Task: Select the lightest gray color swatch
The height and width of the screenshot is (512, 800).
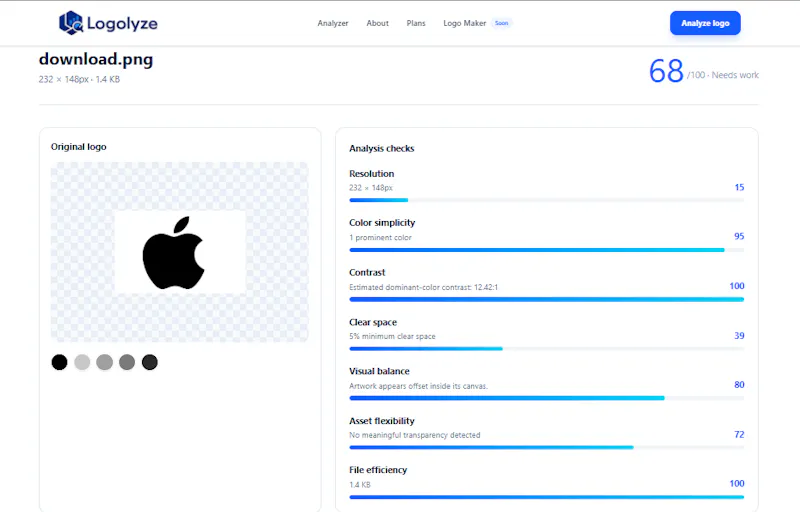Action: pos(82,362)
